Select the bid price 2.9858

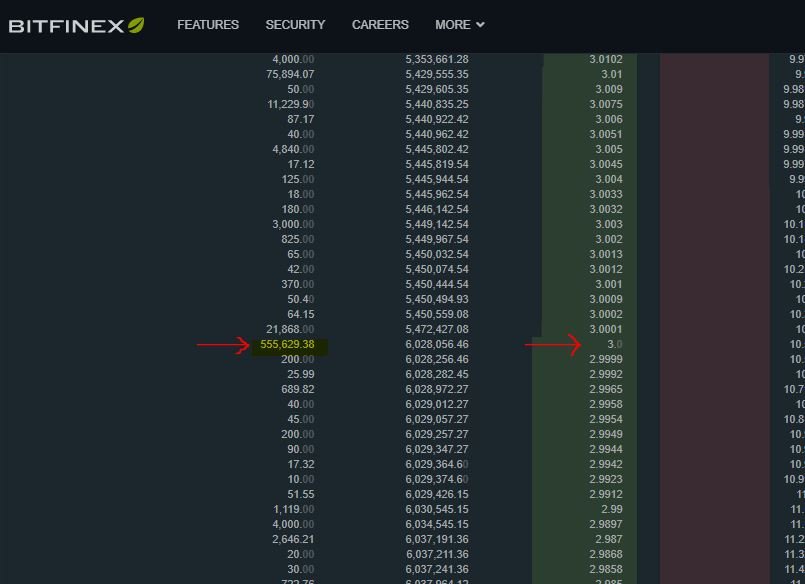pos(606,570)
